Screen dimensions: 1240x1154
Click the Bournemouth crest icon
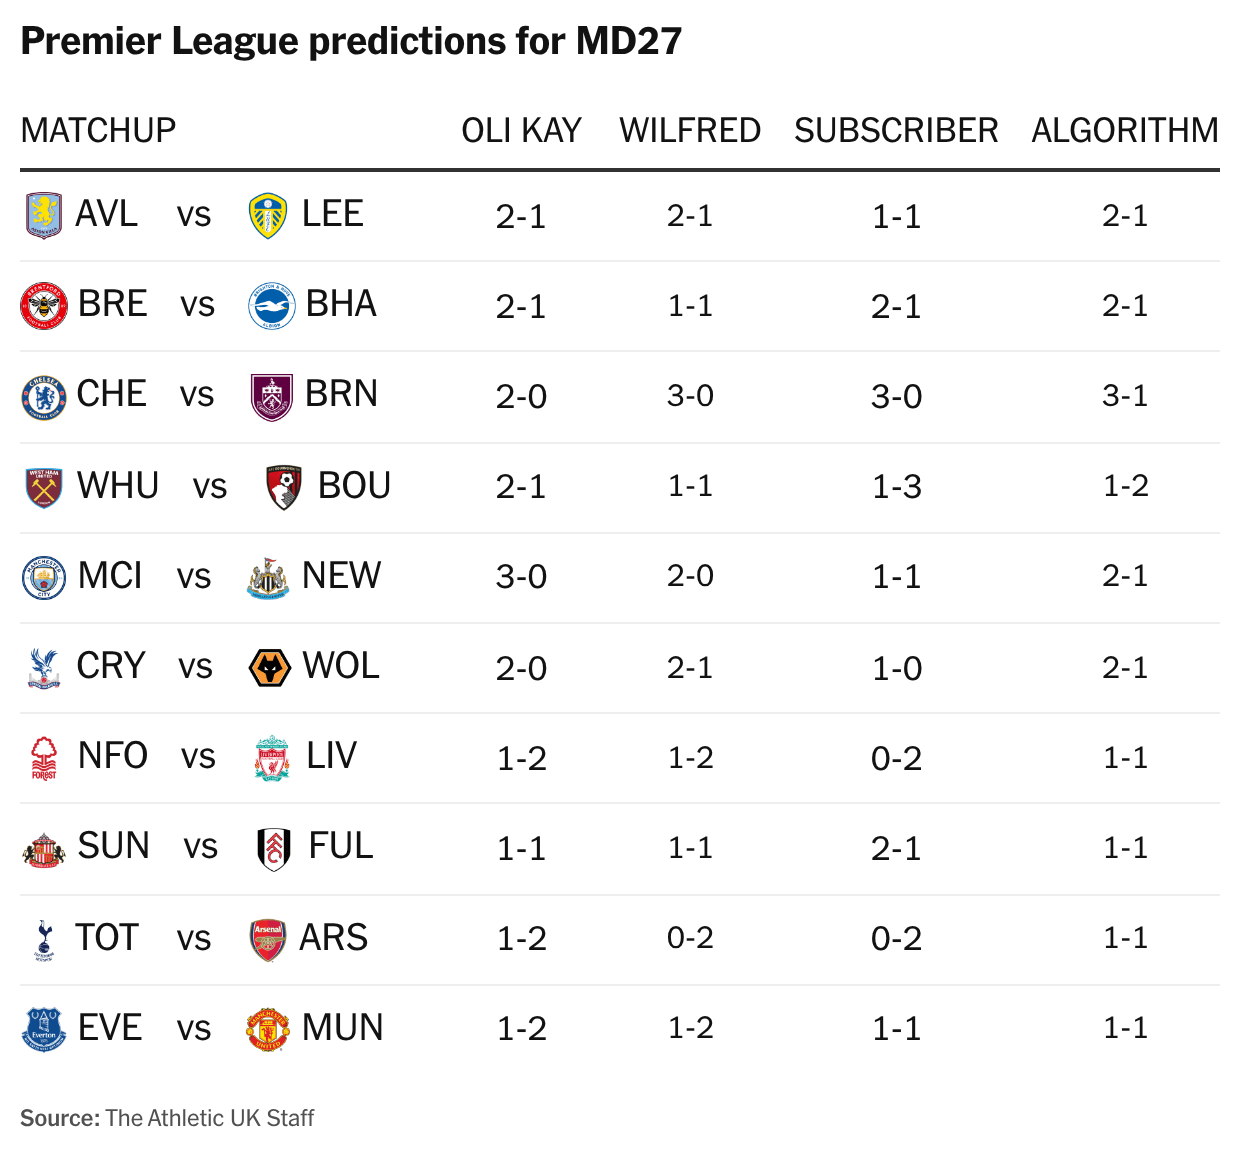click(x=285, y=487)
